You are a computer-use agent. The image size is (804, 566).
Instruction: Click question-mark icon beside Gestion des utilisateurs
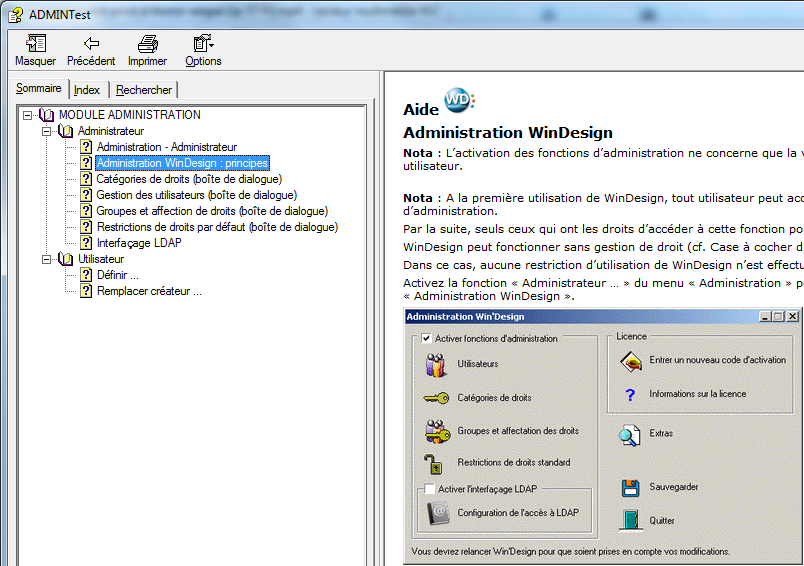pos(86,195)
